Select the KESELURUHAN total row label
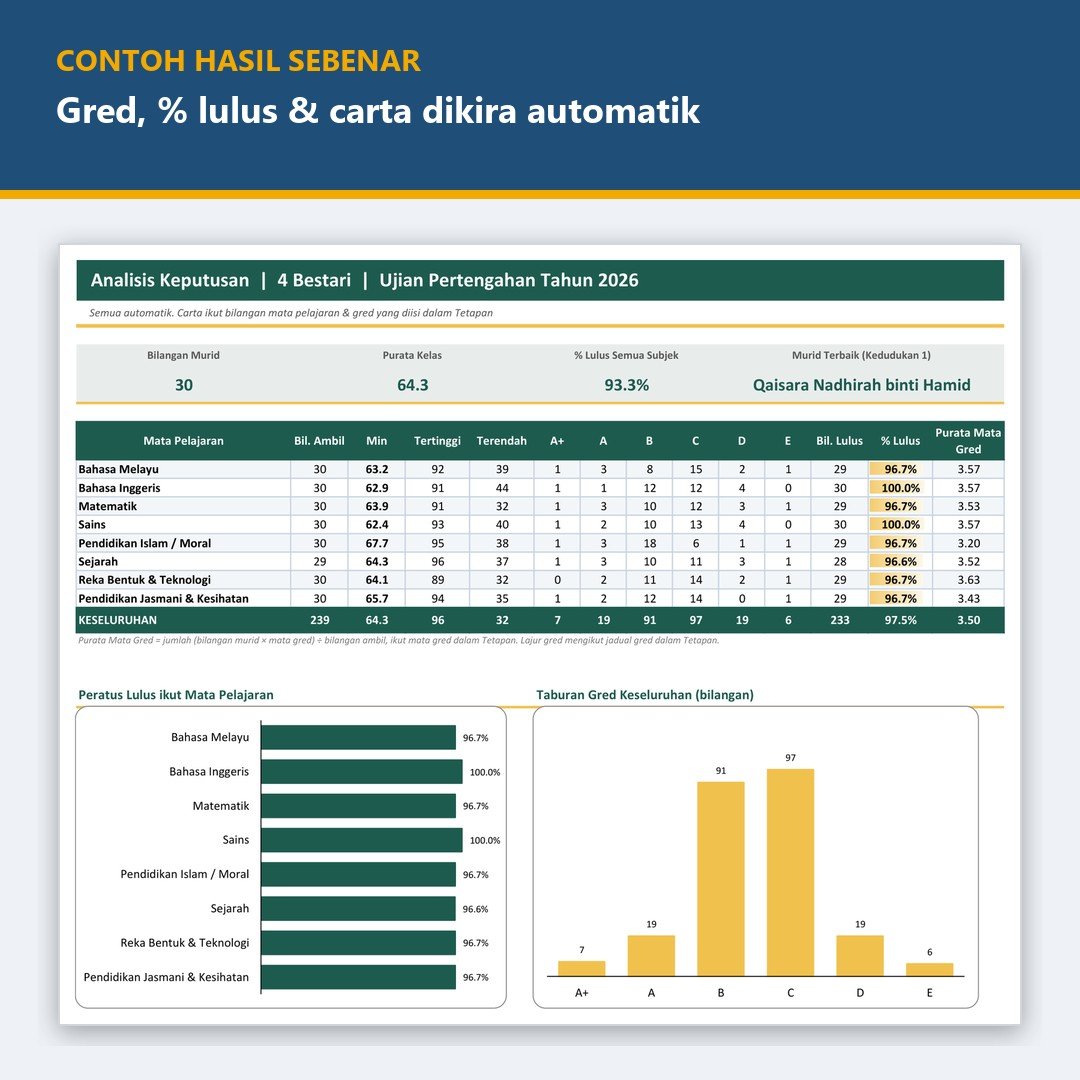Screen dimensions: 1080x1080 point(118,620)
